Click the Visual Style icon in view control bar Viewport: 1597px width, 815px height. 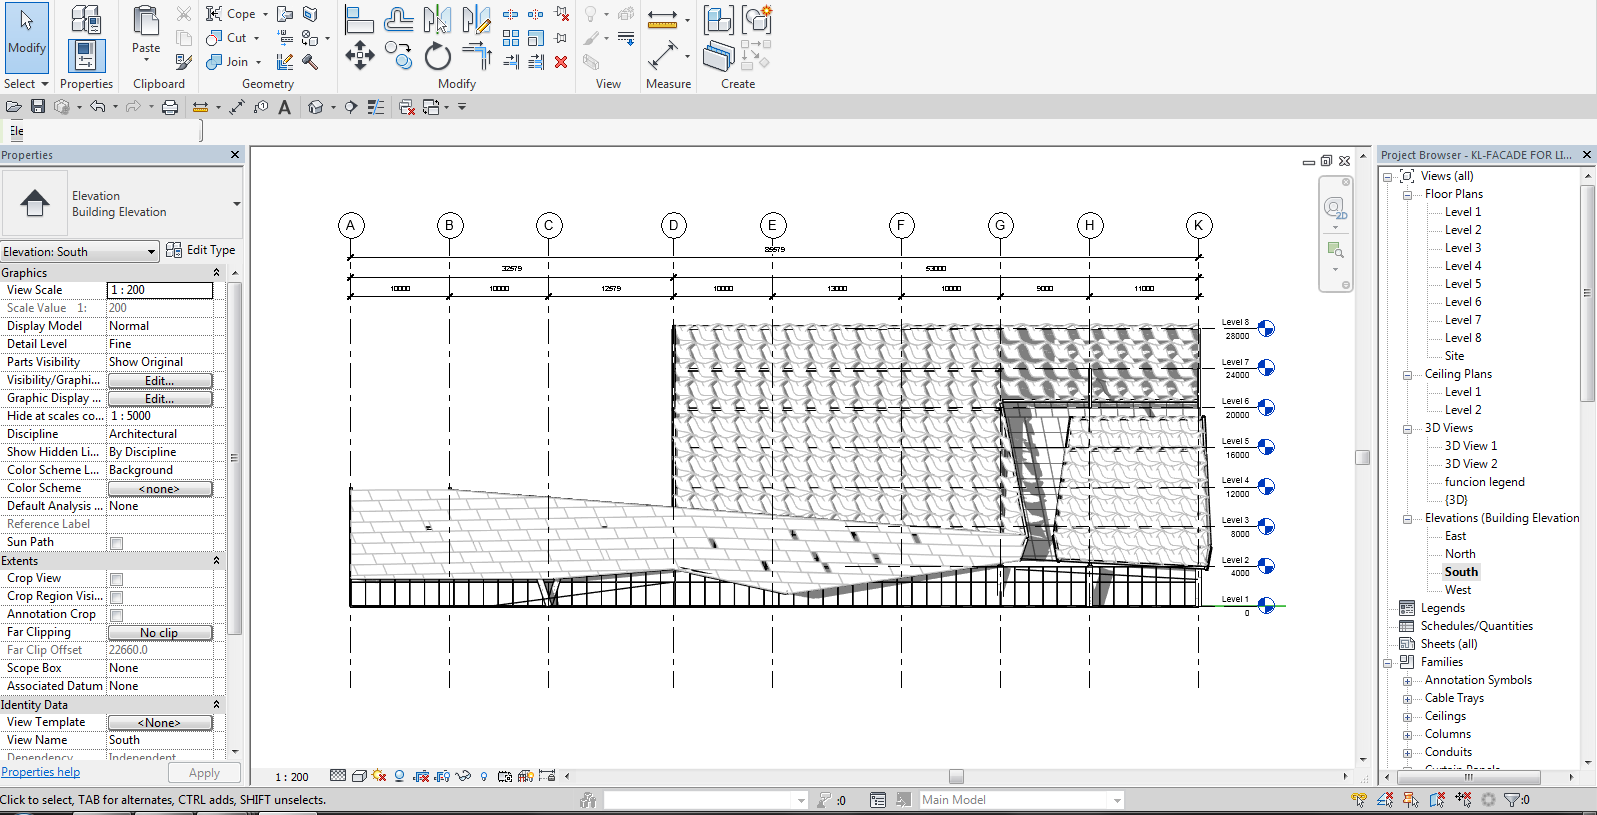coord(359,776)
